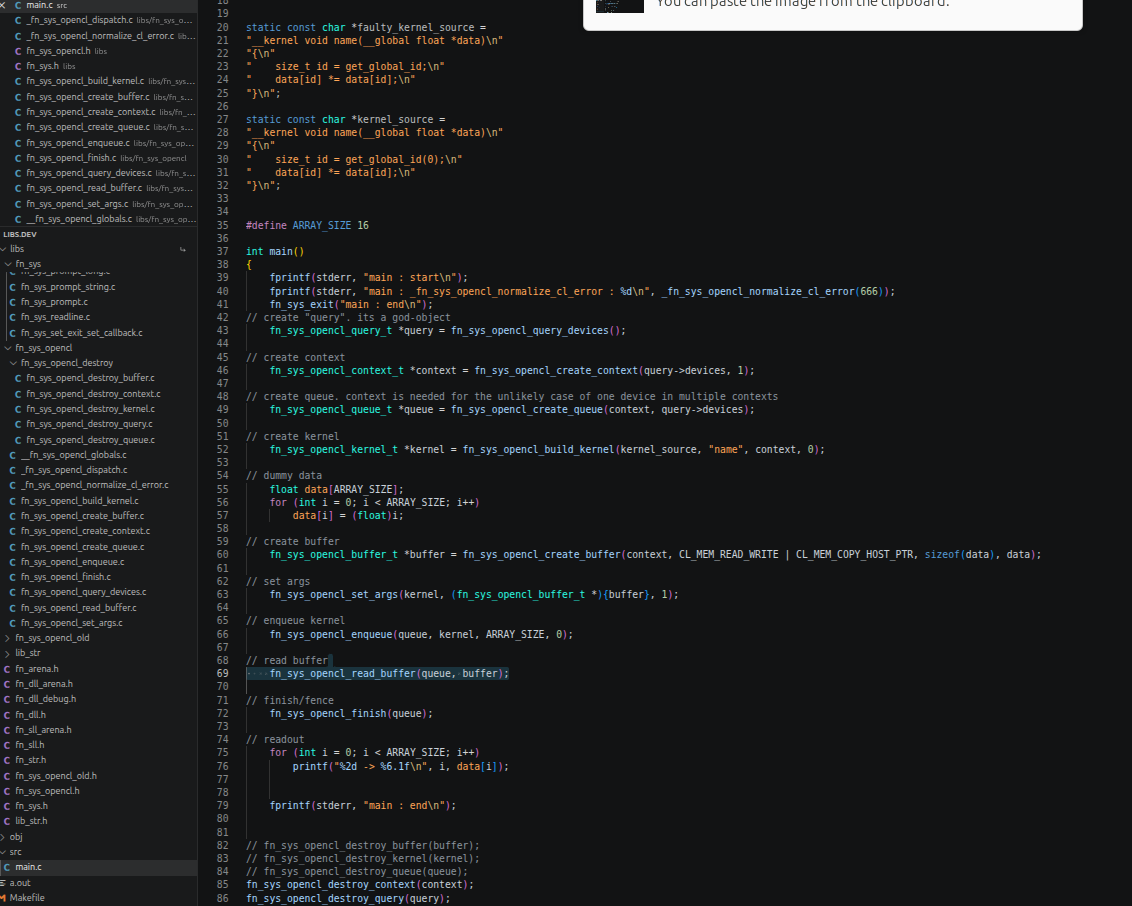
Task: Switch to main.c src in open editors
Action: pyautogui.click(x=98, y=5)
